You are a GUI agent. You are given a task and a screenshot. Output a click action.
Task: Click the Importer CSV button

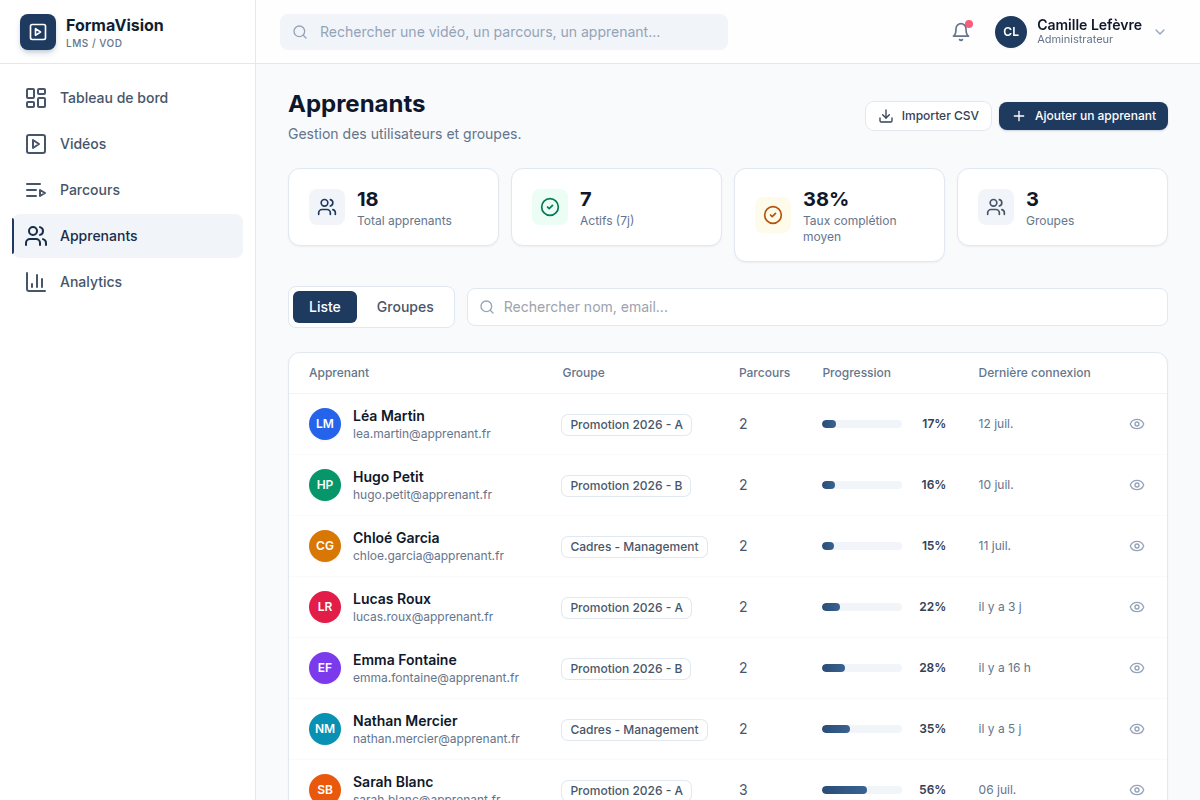(x=928, y=116)
